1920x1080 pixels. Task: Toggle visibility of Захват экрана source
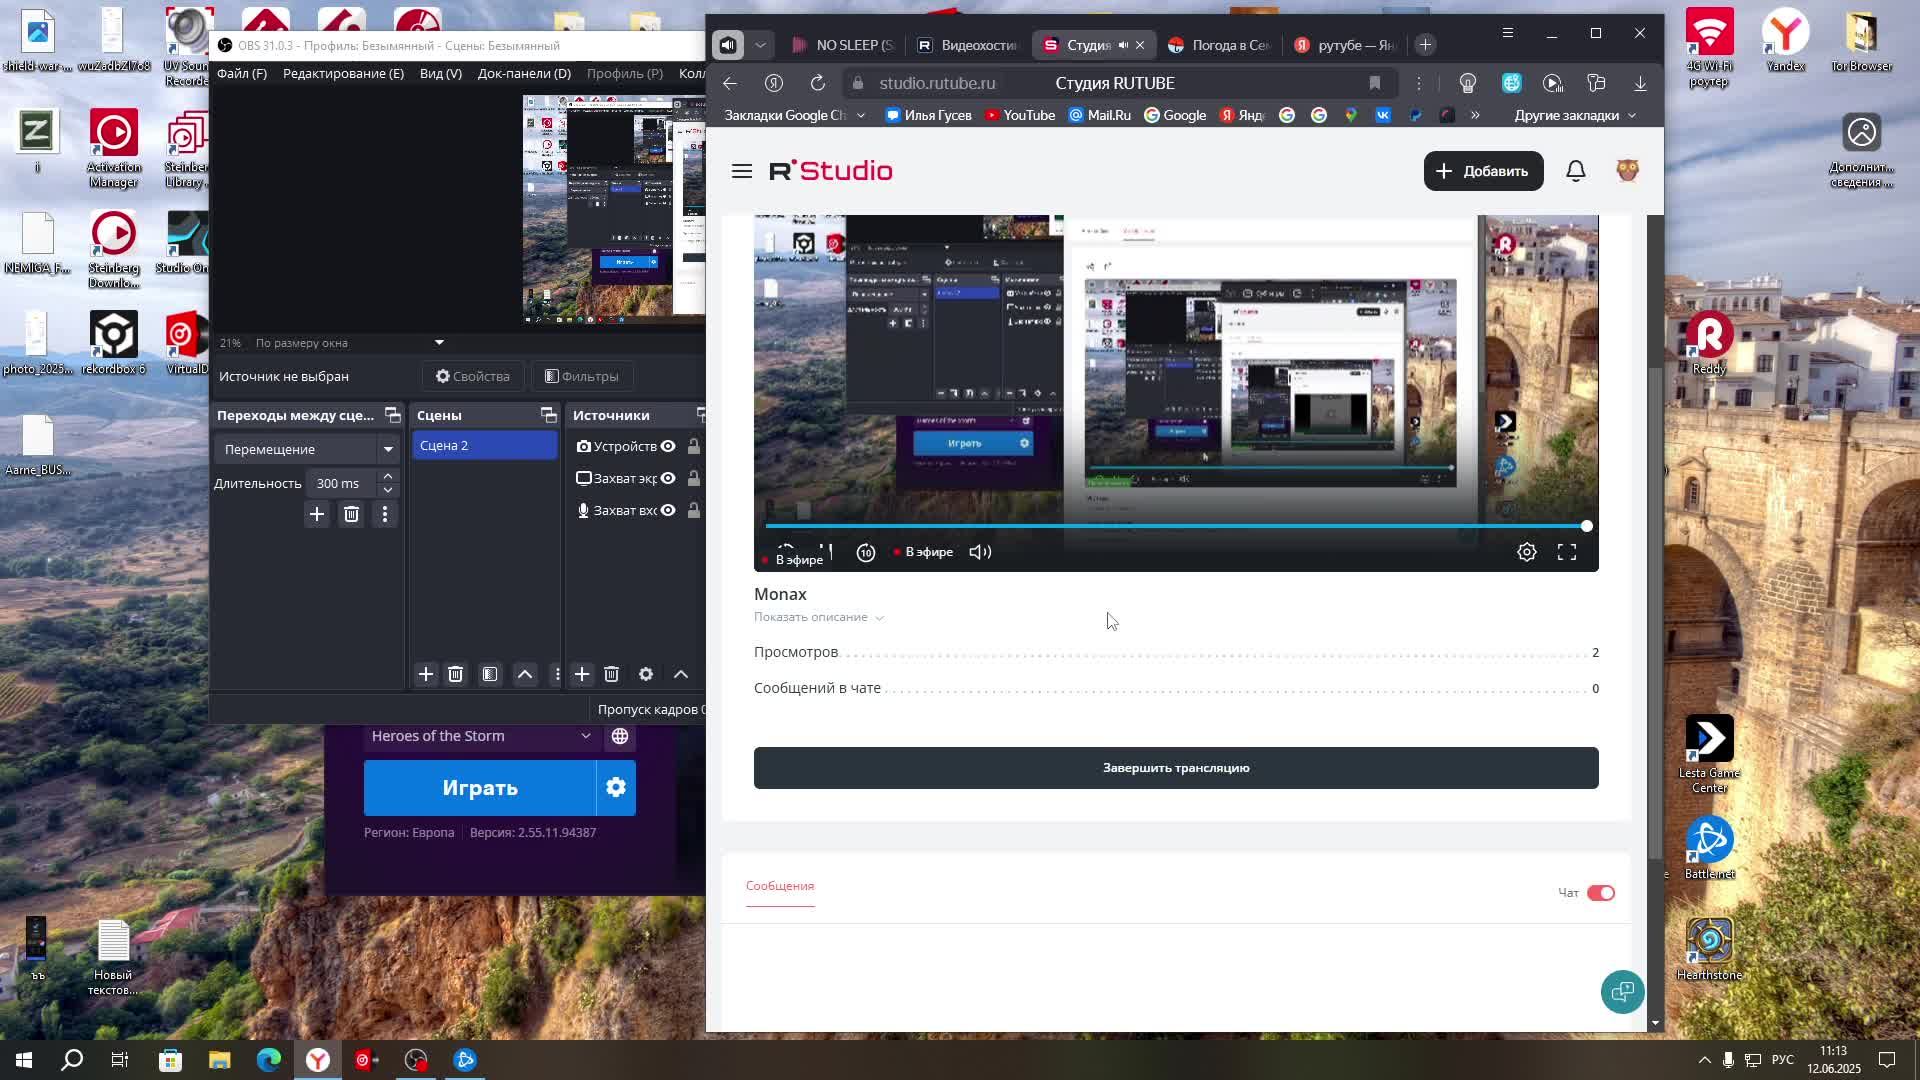pos(668,478)
